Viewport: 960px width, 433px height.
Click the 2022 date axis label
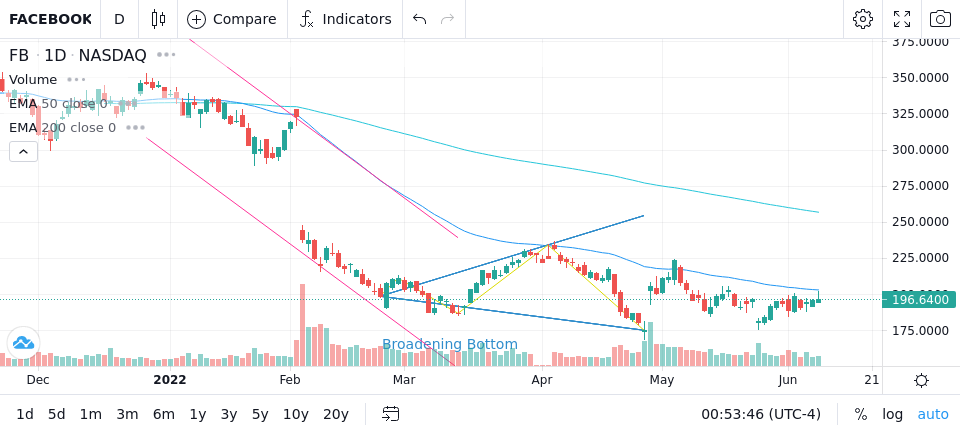point(170,380)
